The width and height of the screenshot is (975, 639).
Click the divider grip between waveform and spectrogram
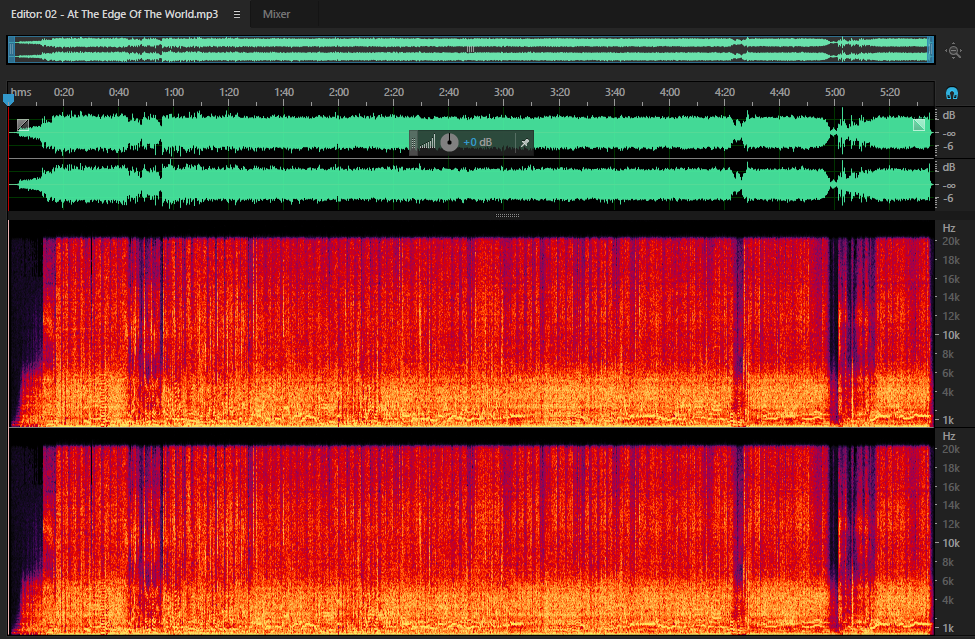tap(507, 216)
